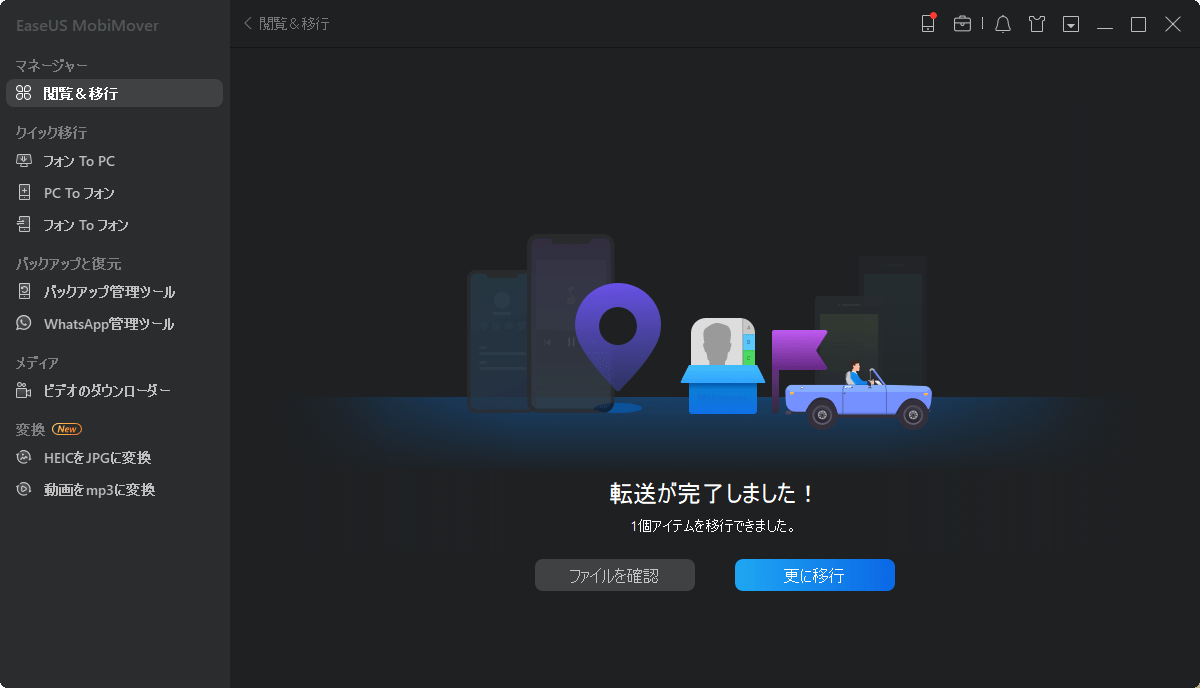Go back using the chevron beside 閲覧＆移行
This screenshot has height=688, width=1200.
247,23
